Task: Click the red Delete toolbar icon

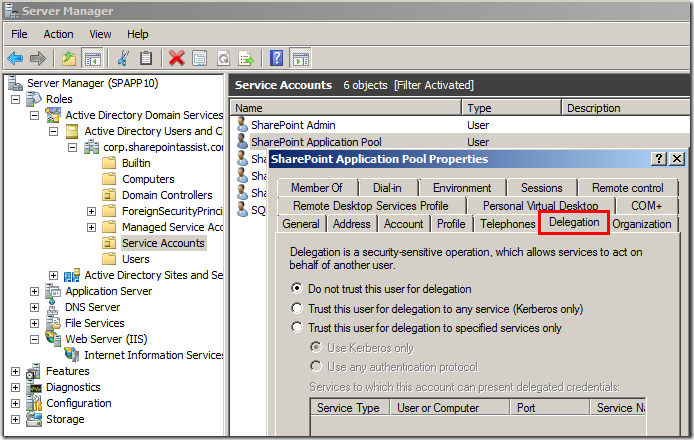Action: click(x=177, y=58)
